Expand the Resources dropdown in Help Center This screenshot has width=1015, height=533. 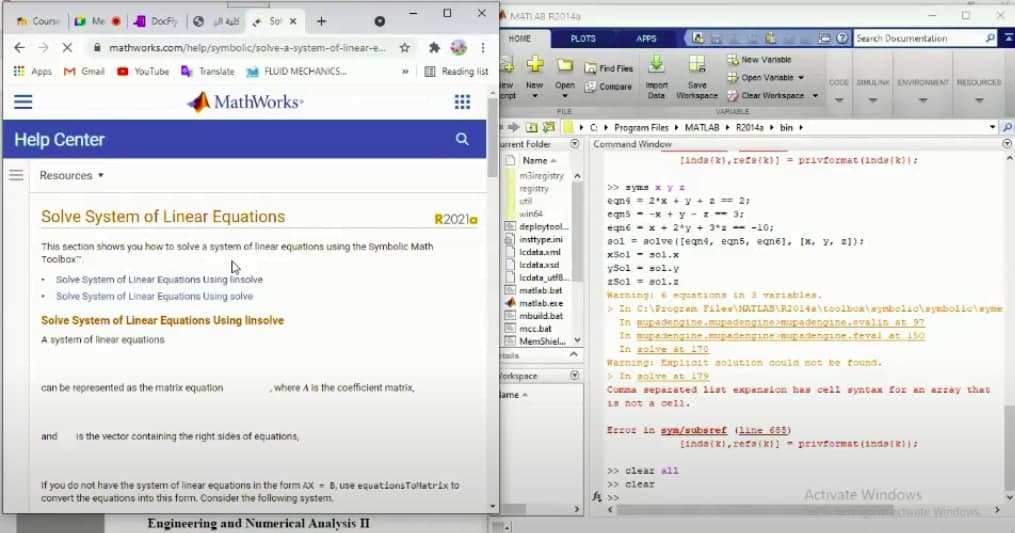point(71,176)
